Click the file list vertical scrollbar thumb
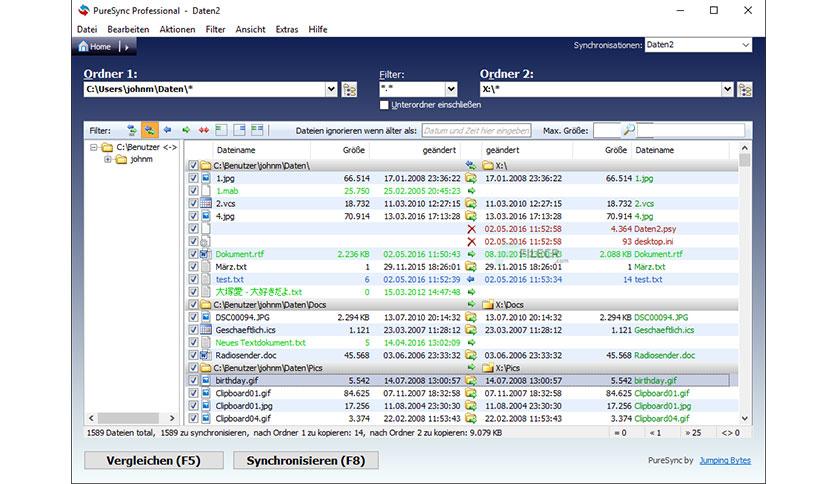The width and height of the screenshot is (836, 484). [745, 160]
